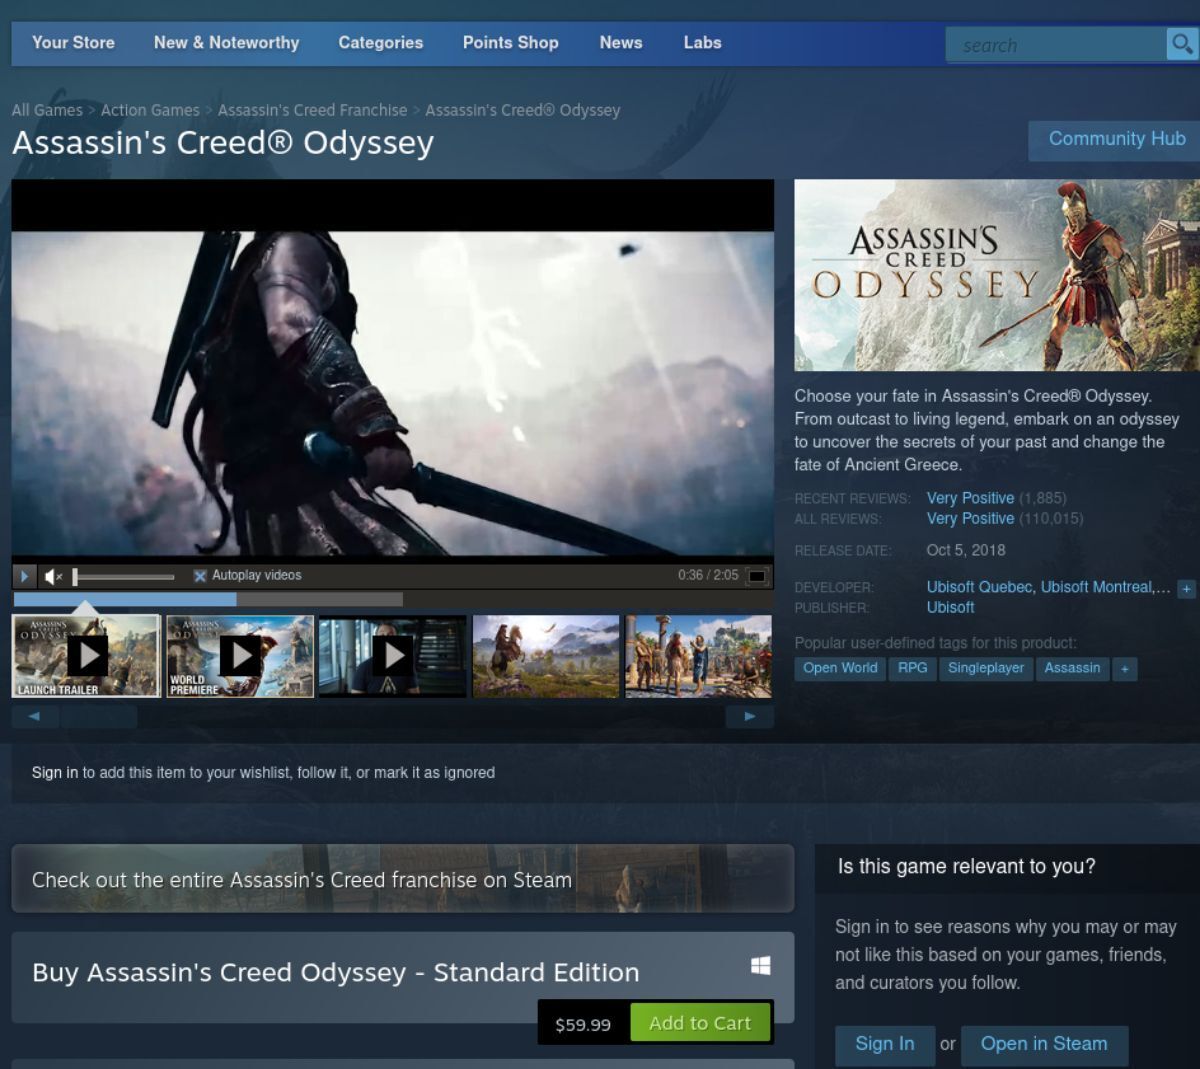Select the Open World tag
The height and width of the screenshot is (1069, 1200).
[840, 669]
